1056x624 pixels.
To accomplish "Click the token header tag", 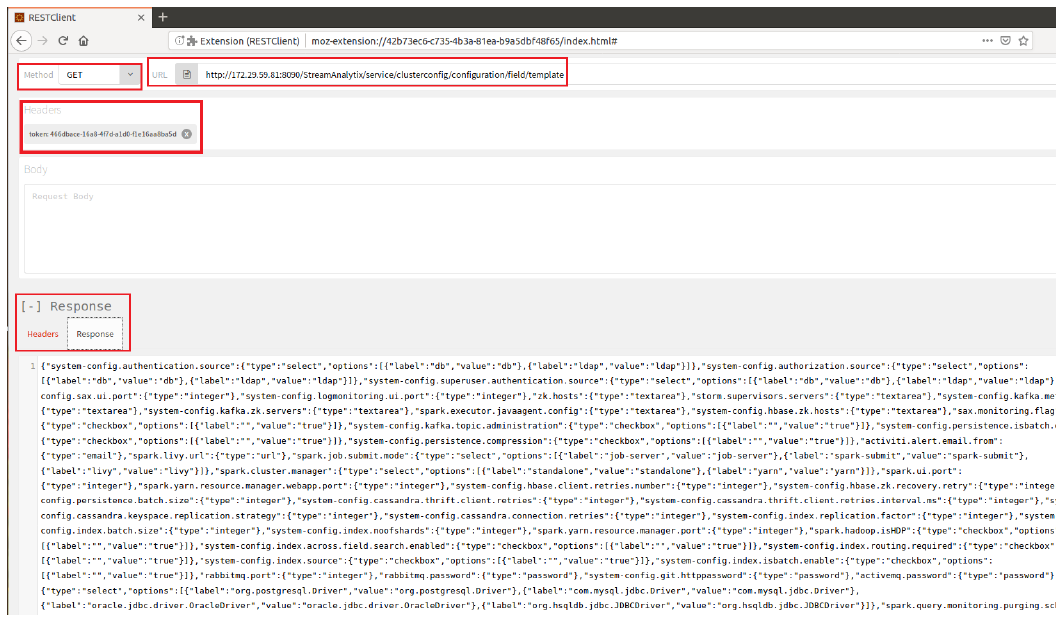I will pos(102,134).
